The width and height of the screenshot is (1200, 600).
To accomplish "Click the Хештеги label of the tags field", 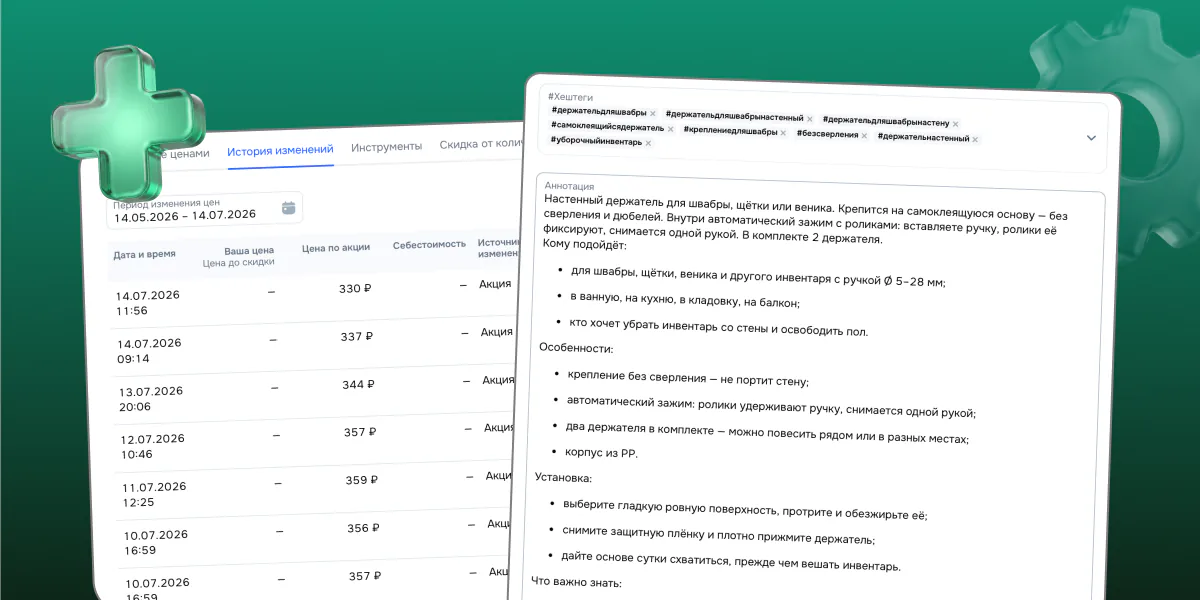I will point(570,96).
